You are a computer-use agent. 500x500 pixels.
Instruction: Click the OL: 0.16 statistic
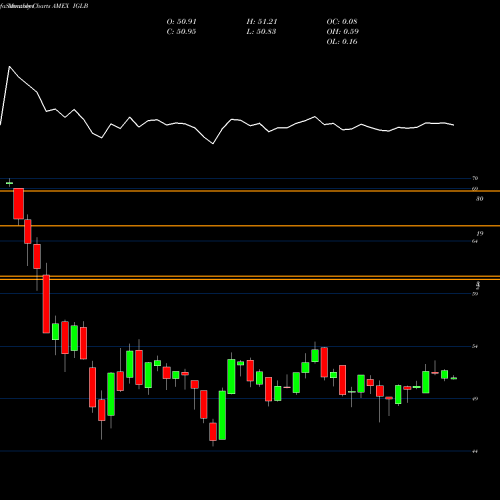coord(342,42)
